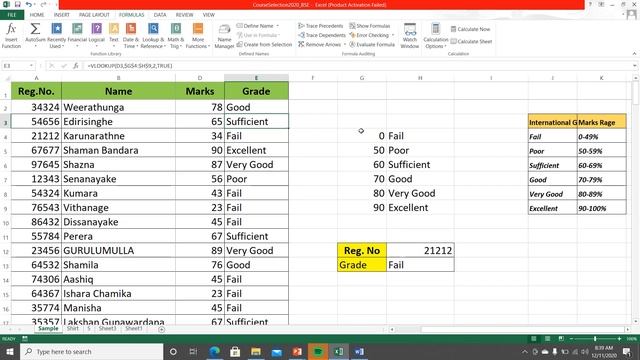Switch to PAGE LAYOUT tab
Image resolution: width=640 pixels, height=360 pixels.
94,15
